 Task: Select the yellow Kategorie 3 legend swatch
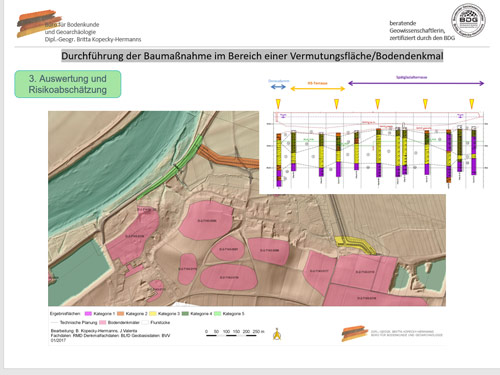(x=153, y=314)
